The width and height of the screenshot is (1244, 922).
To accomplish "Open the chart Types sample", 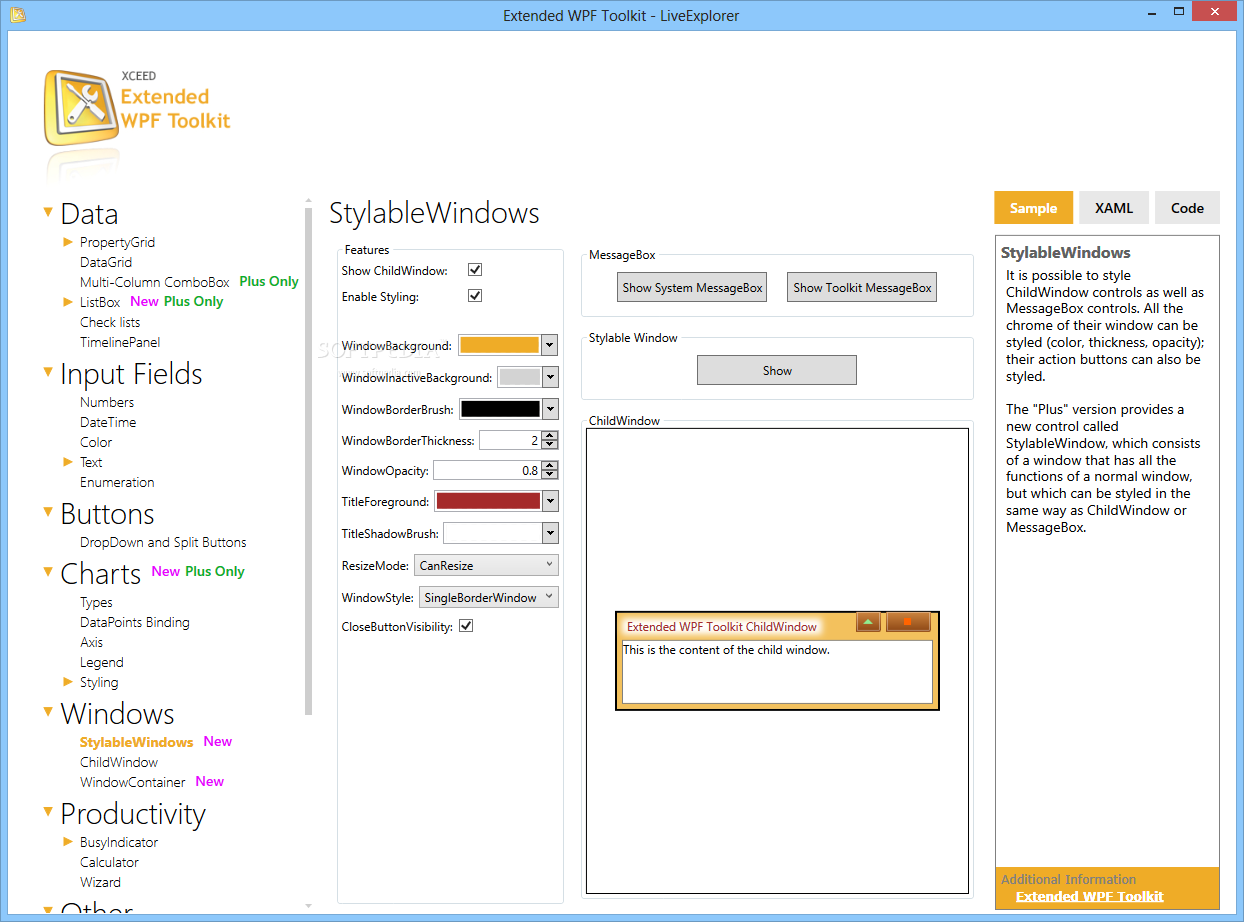I will pyautogui.click(x=96, y=602).
